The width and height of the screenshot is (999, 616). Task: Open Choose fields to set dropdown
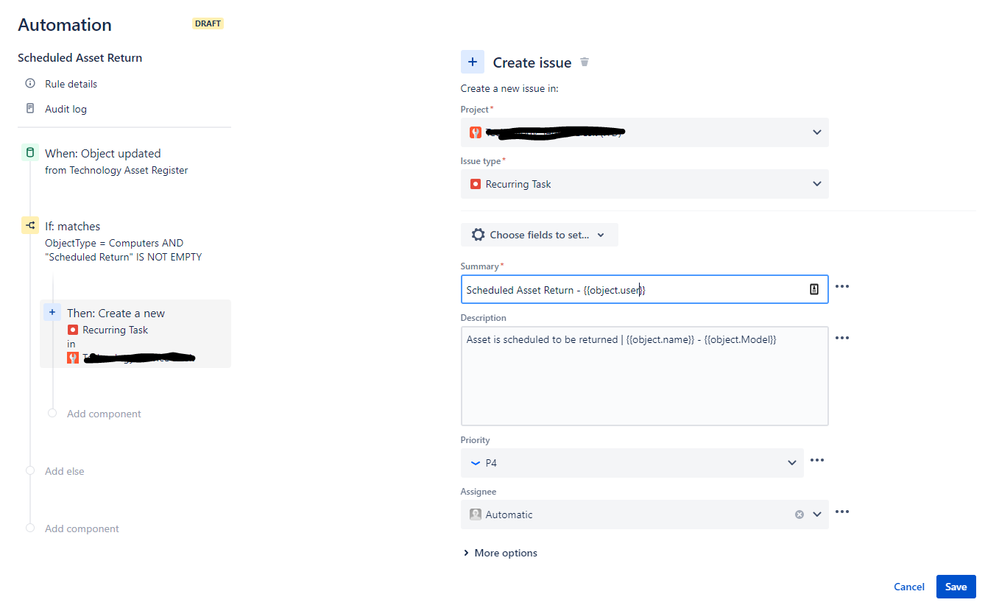[539, 235]
